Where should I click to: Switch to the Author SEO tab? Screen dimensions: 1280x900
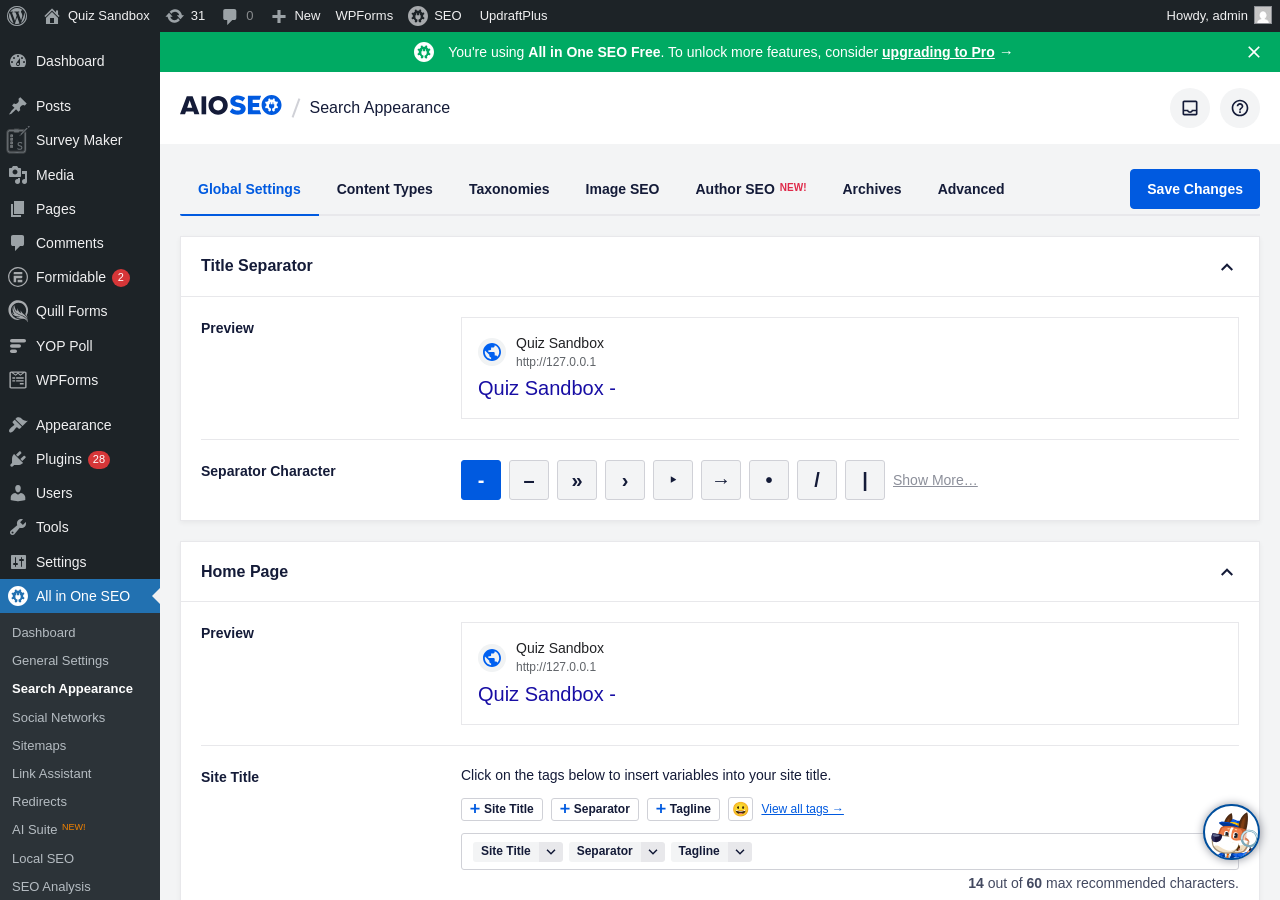coord(750,189)
